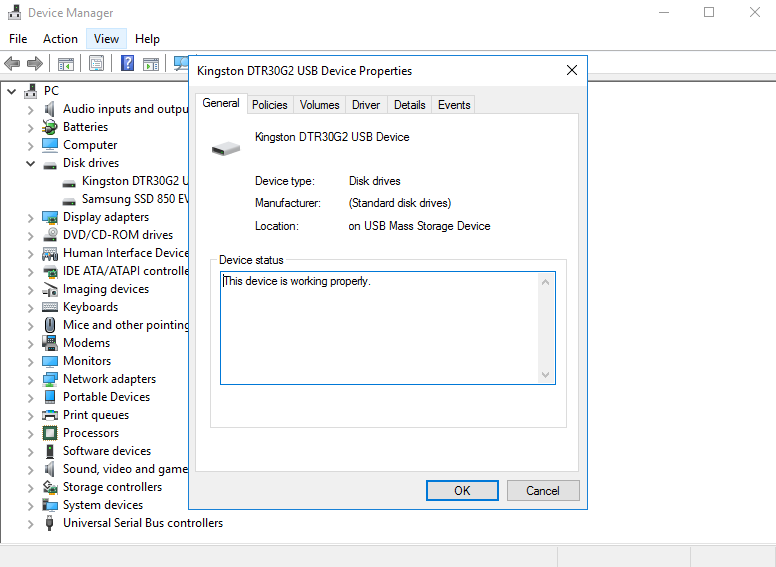Viewport: 776px width, 567px height.
Task: Click the Processors chip icon
Action: (49, 433)
